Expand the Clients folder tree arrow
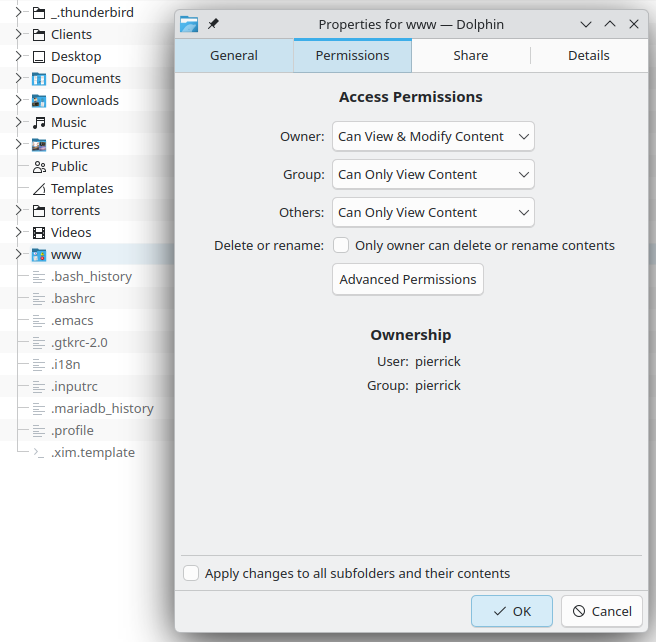The width and height of the screenshot is (656, 642). (18, 35)
